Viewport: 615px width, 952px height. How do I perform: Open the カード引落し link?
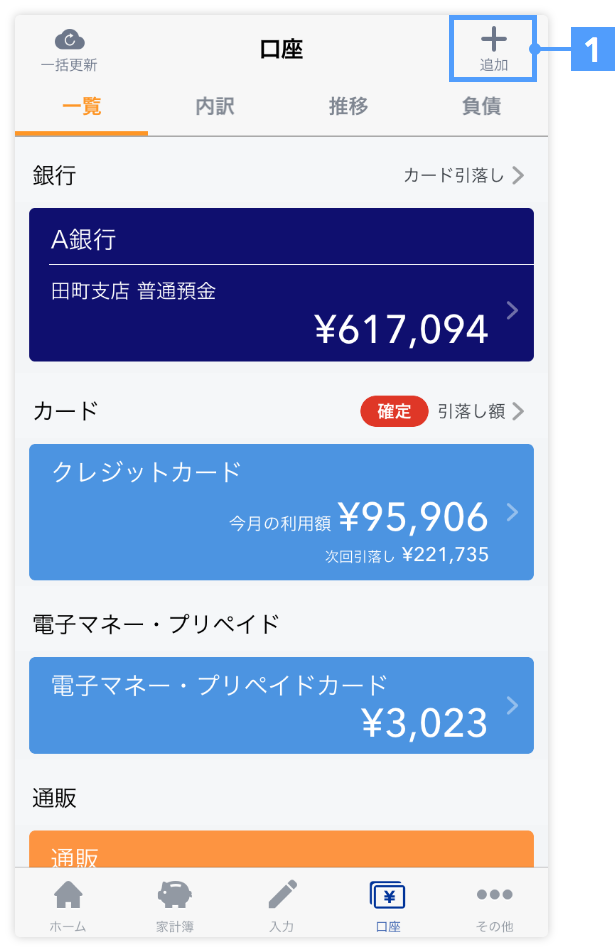coord(464,175)
